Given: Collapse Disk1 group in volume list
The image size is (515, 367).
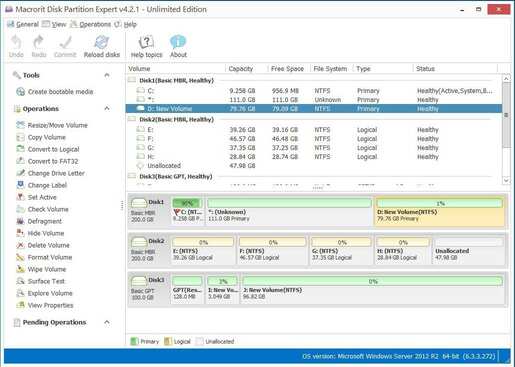Looking at the screenshot, I should click(132, 80).
